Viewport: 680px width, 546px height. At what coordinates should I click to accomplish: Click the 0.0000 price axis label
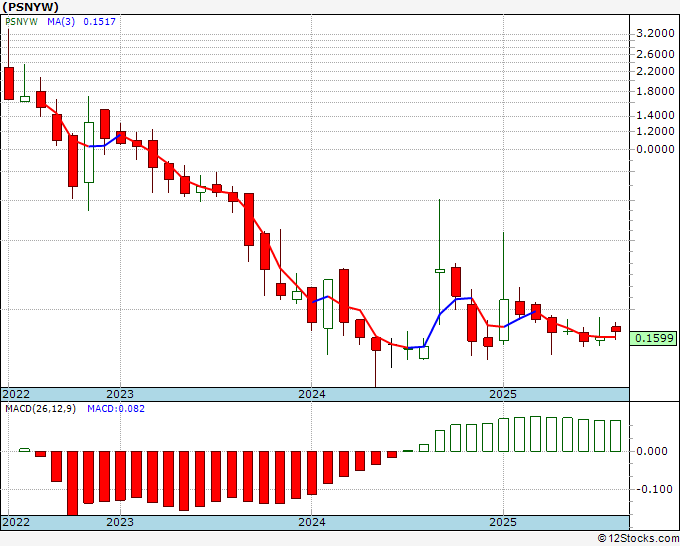tap(655, 149)
